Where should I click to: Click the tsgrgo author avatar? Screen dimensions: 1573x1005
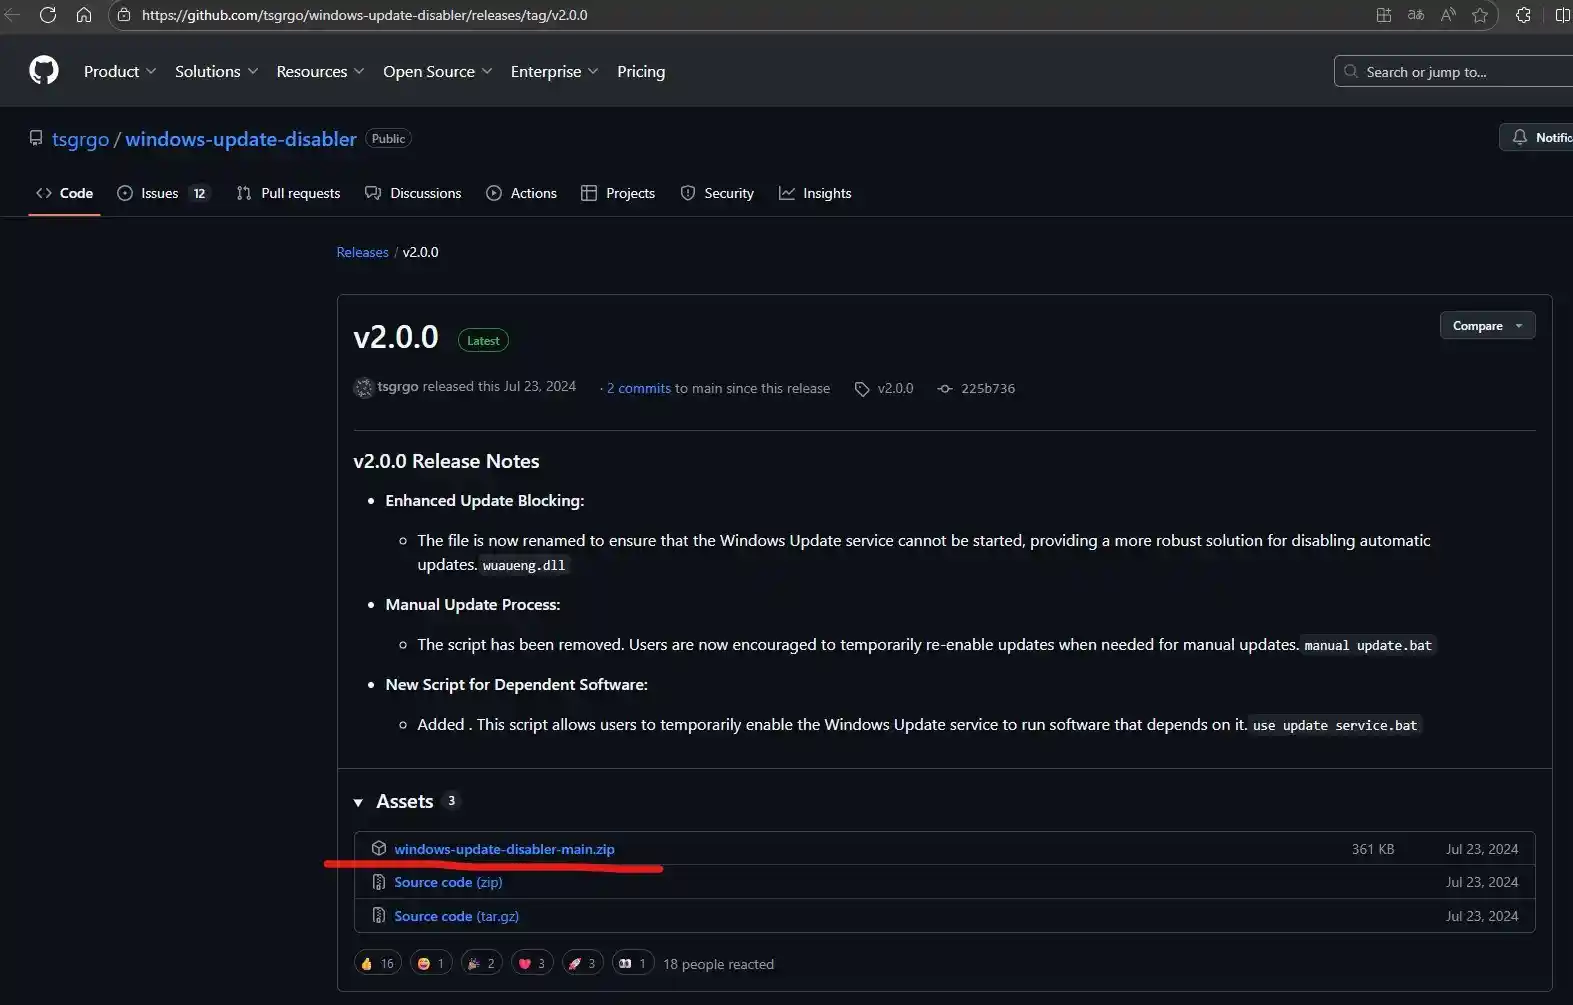coord(364,388)
